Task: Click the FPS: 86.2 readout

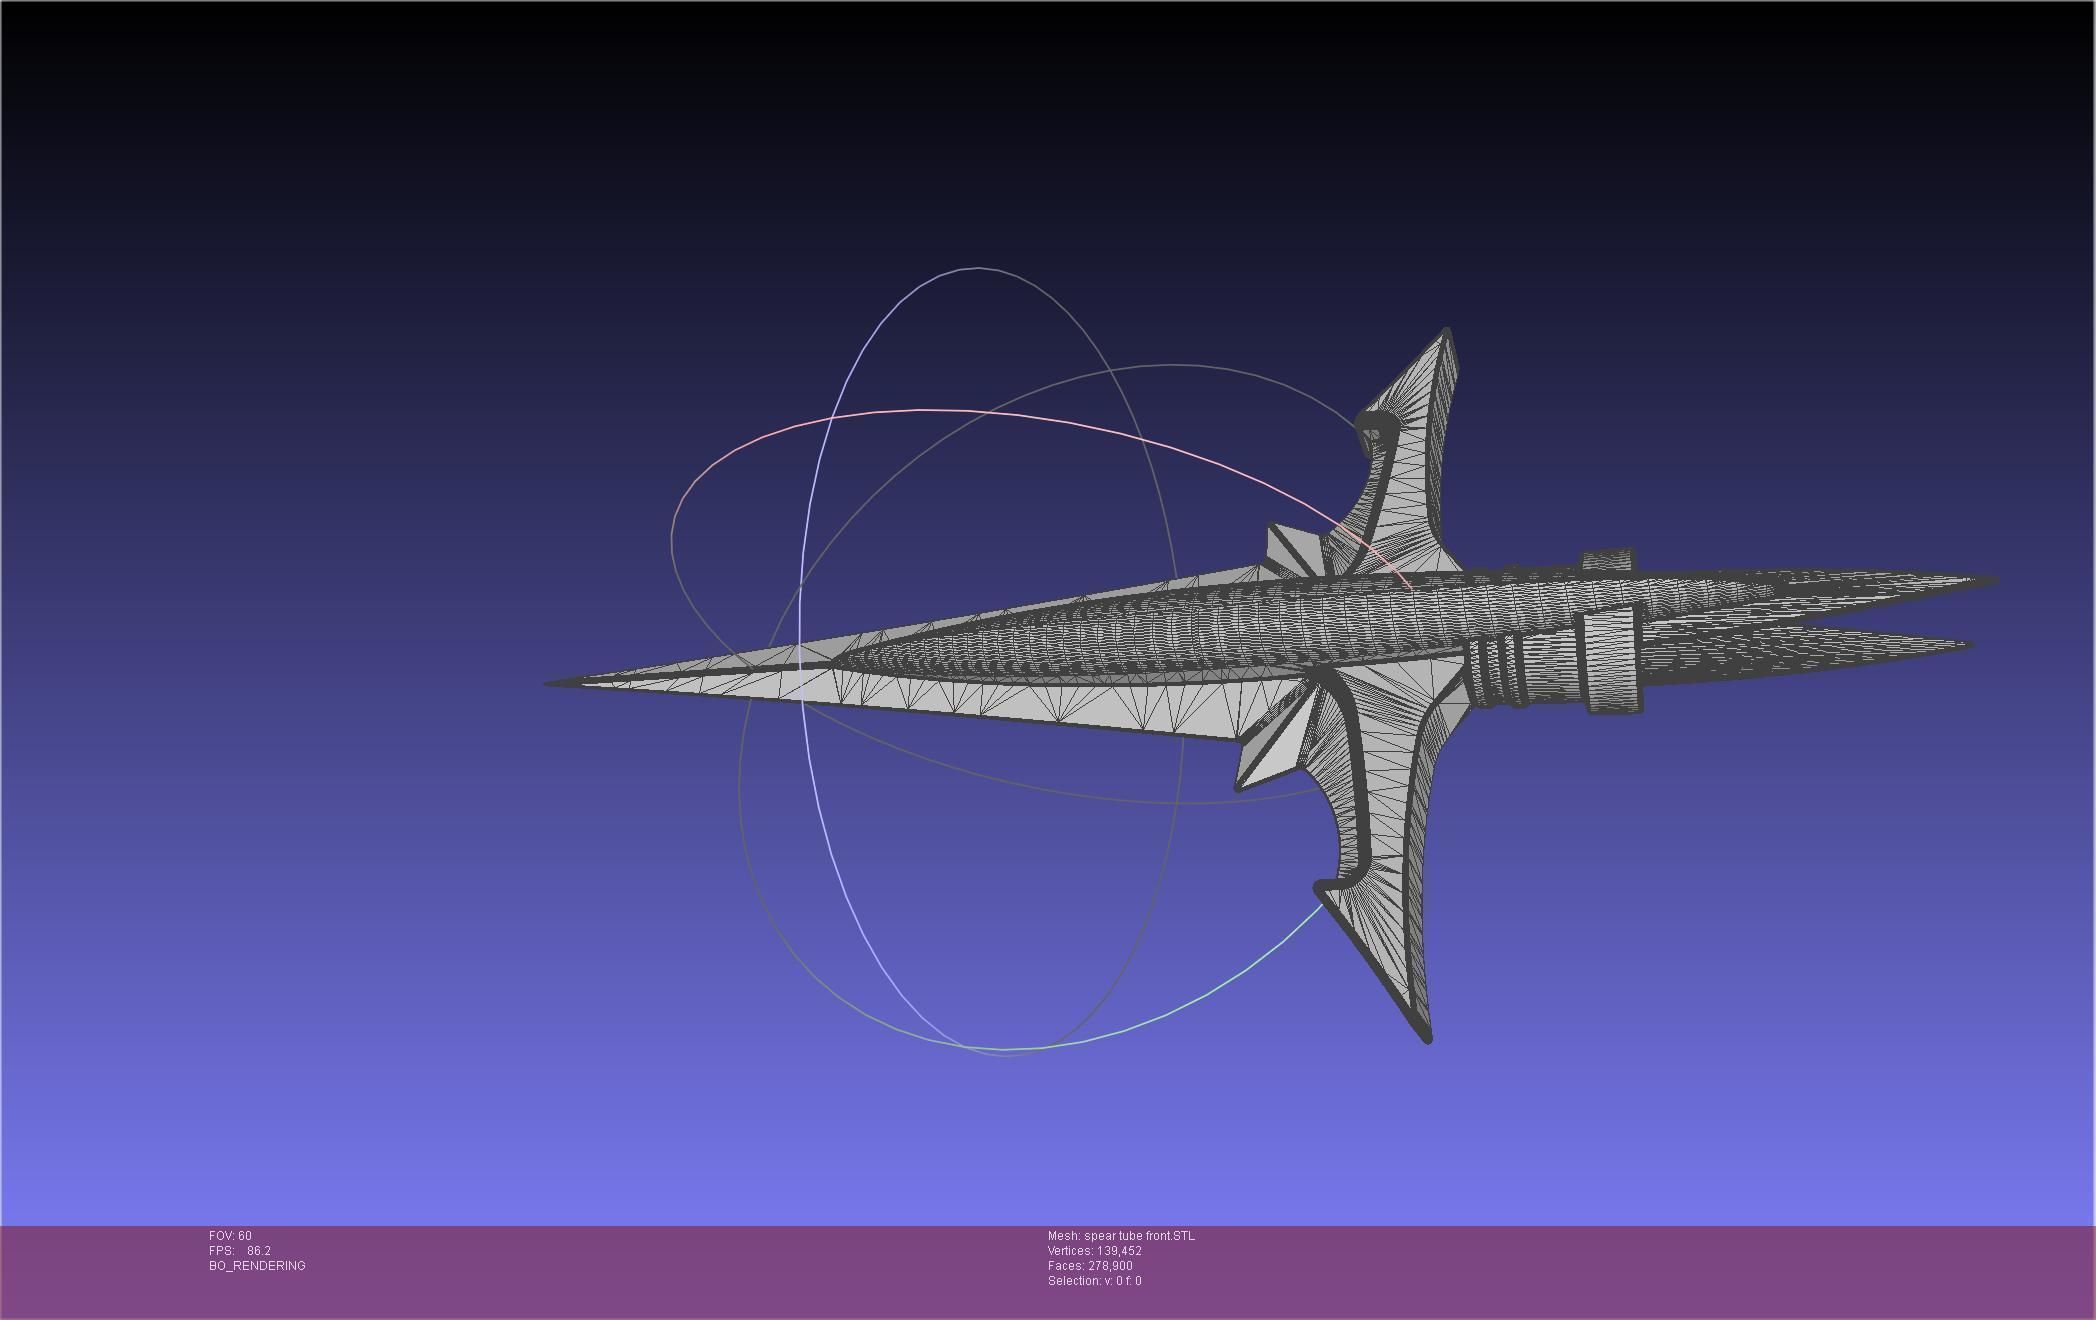Action: point(240,1251)
